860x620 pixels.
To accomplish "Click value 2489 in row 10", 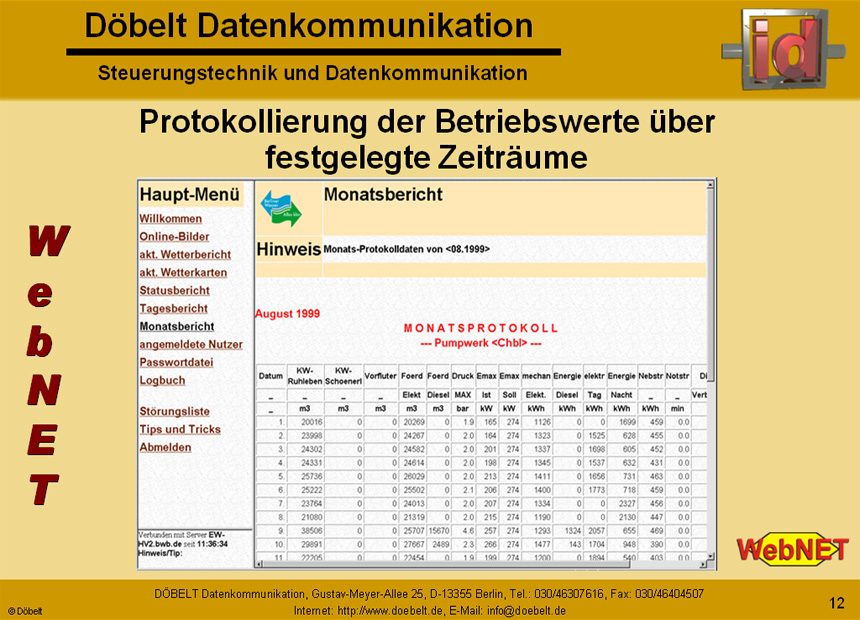I will [x=441, y=544].
